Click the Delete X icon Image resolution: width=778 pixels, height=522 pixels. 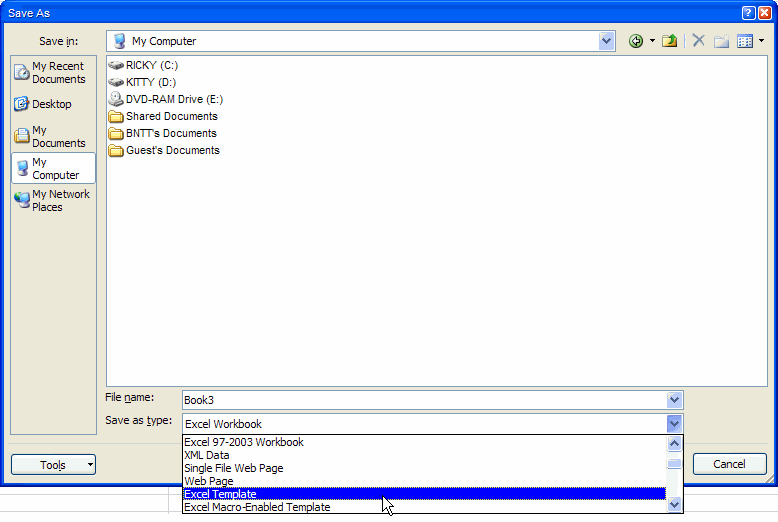pos(698,41)
